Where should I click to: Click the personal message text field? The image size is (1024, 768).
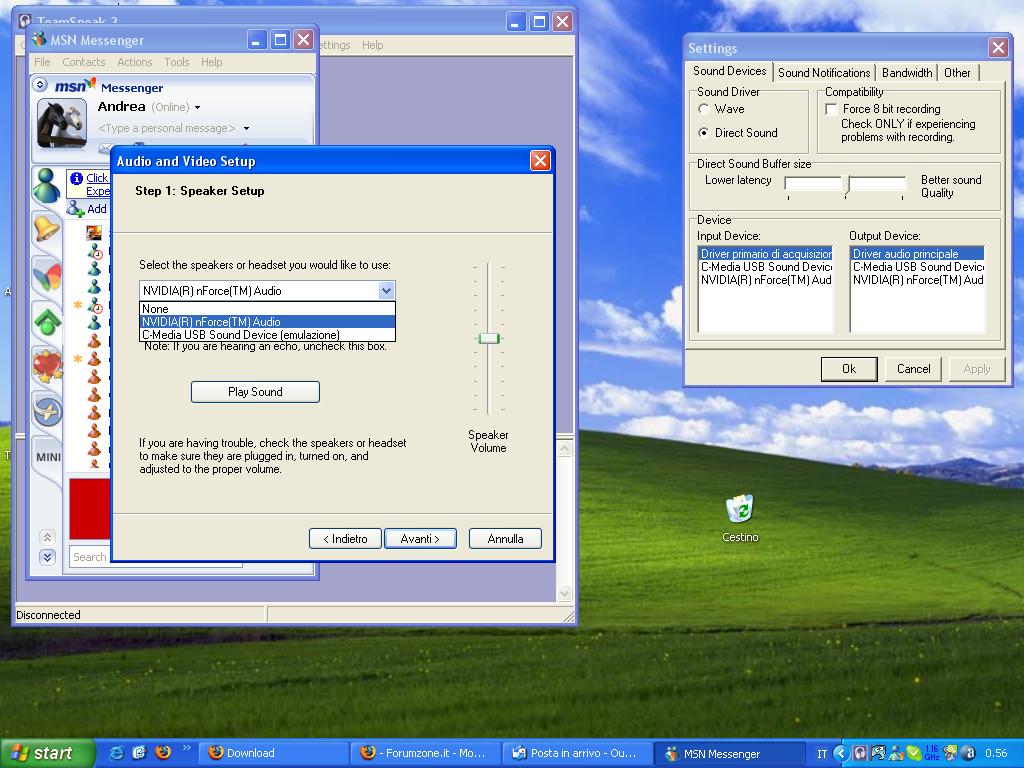tap(167, 129)
